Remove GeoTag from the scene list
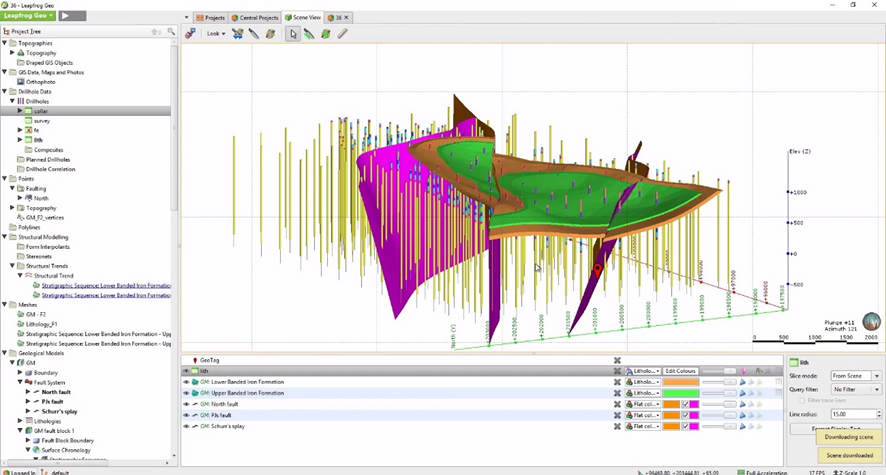Image resolution: width=886 pixels, height=475 pixels. (617, 360)
